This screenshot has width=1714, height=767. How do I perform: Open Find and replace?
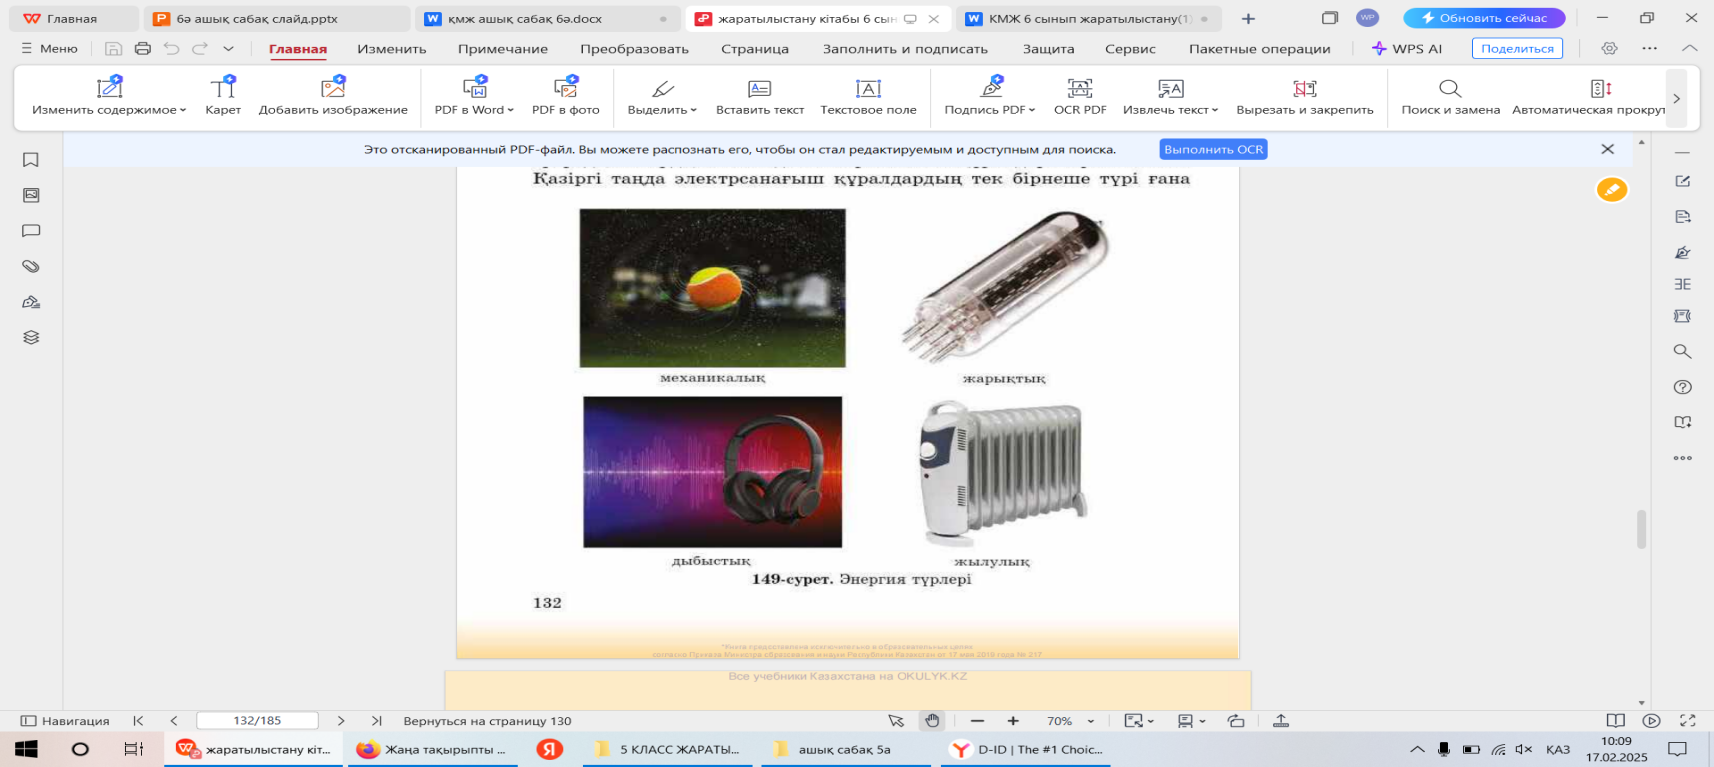coord(1450,97)
